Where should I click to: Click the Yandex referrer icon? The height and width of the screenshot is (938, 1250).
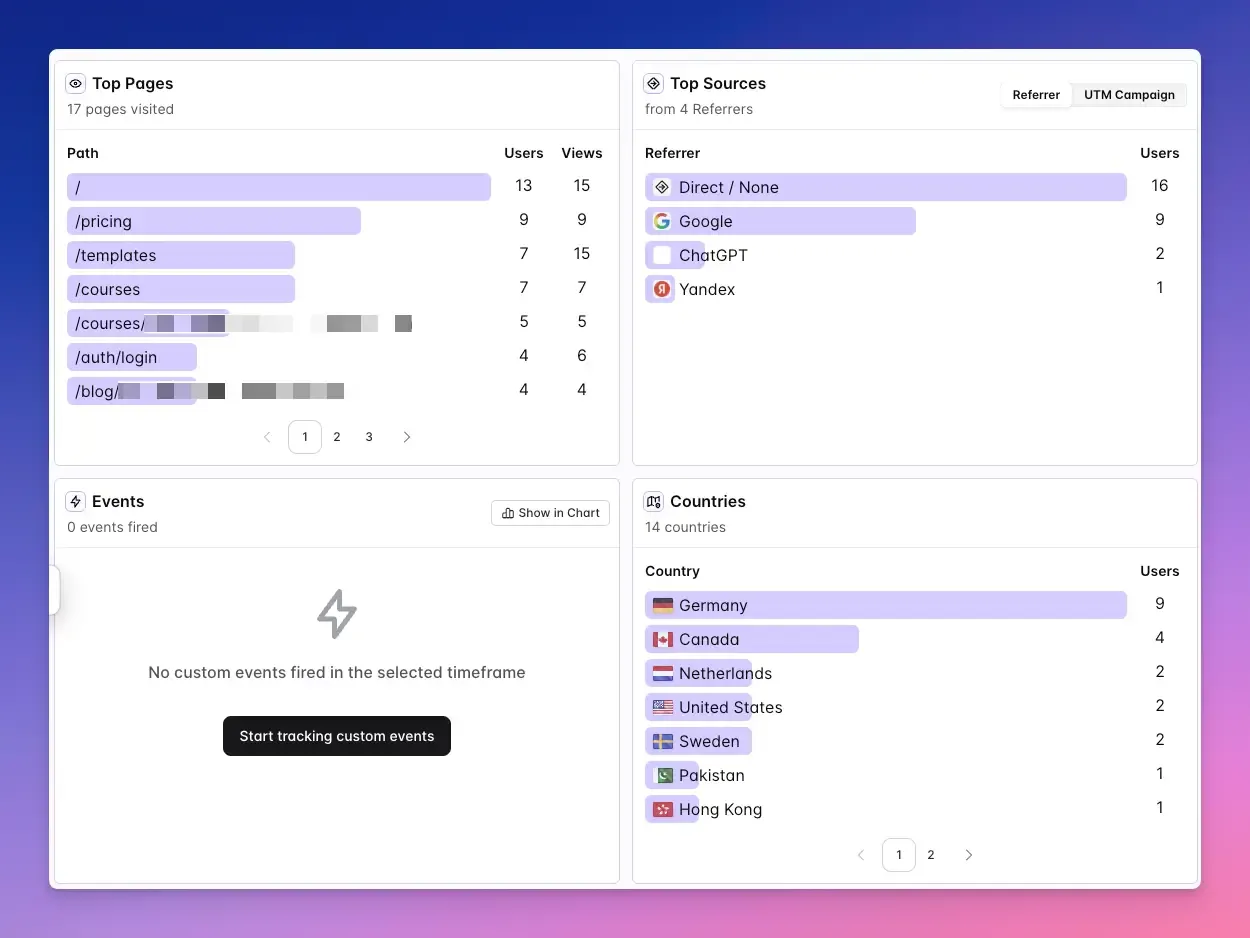pyautogui.click(x=662, y=290)
